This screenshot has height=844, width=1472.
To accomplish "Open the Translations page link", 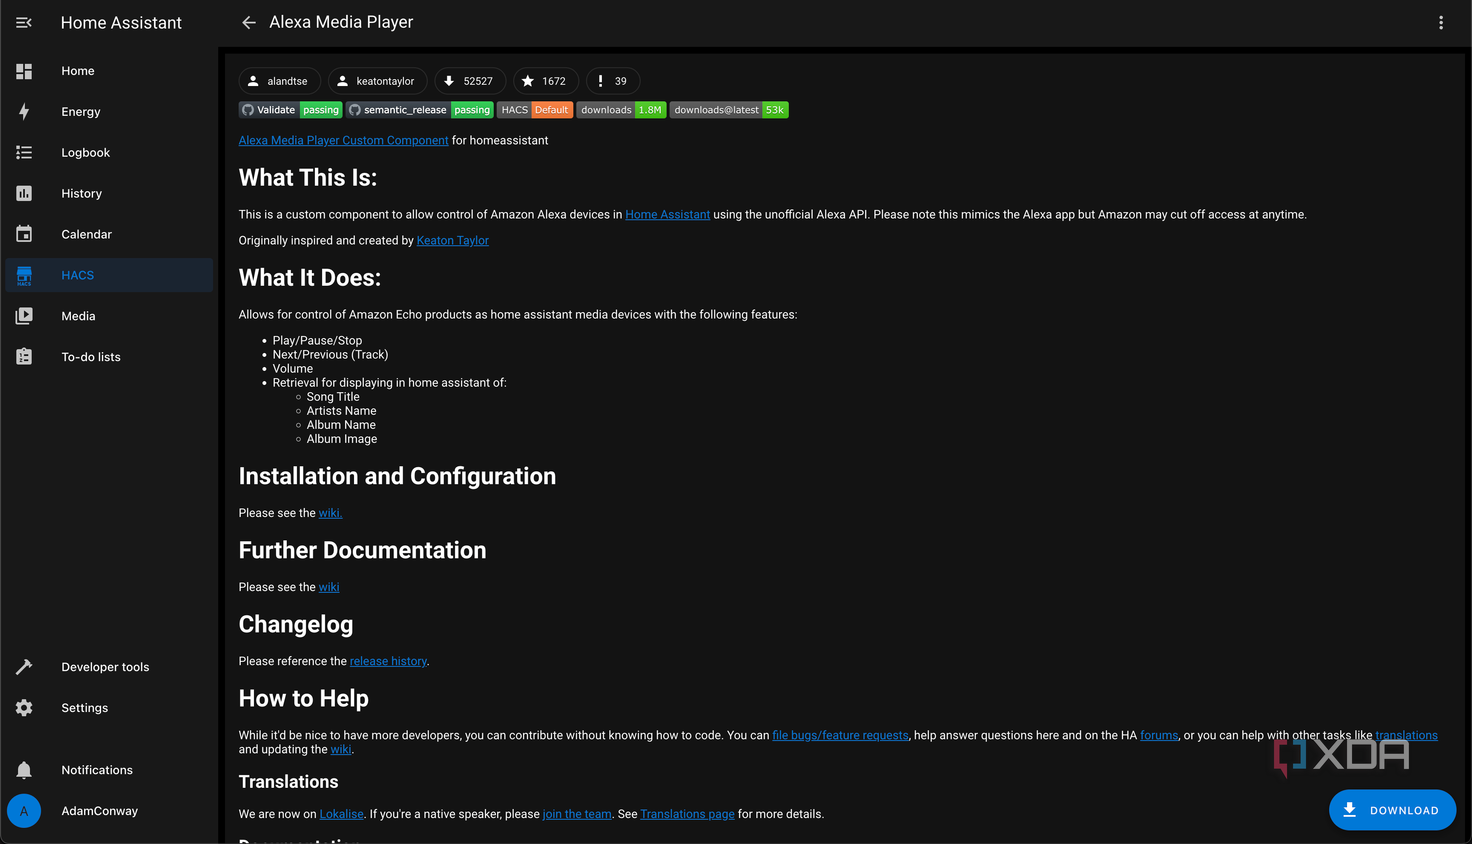I will [687, 814].
